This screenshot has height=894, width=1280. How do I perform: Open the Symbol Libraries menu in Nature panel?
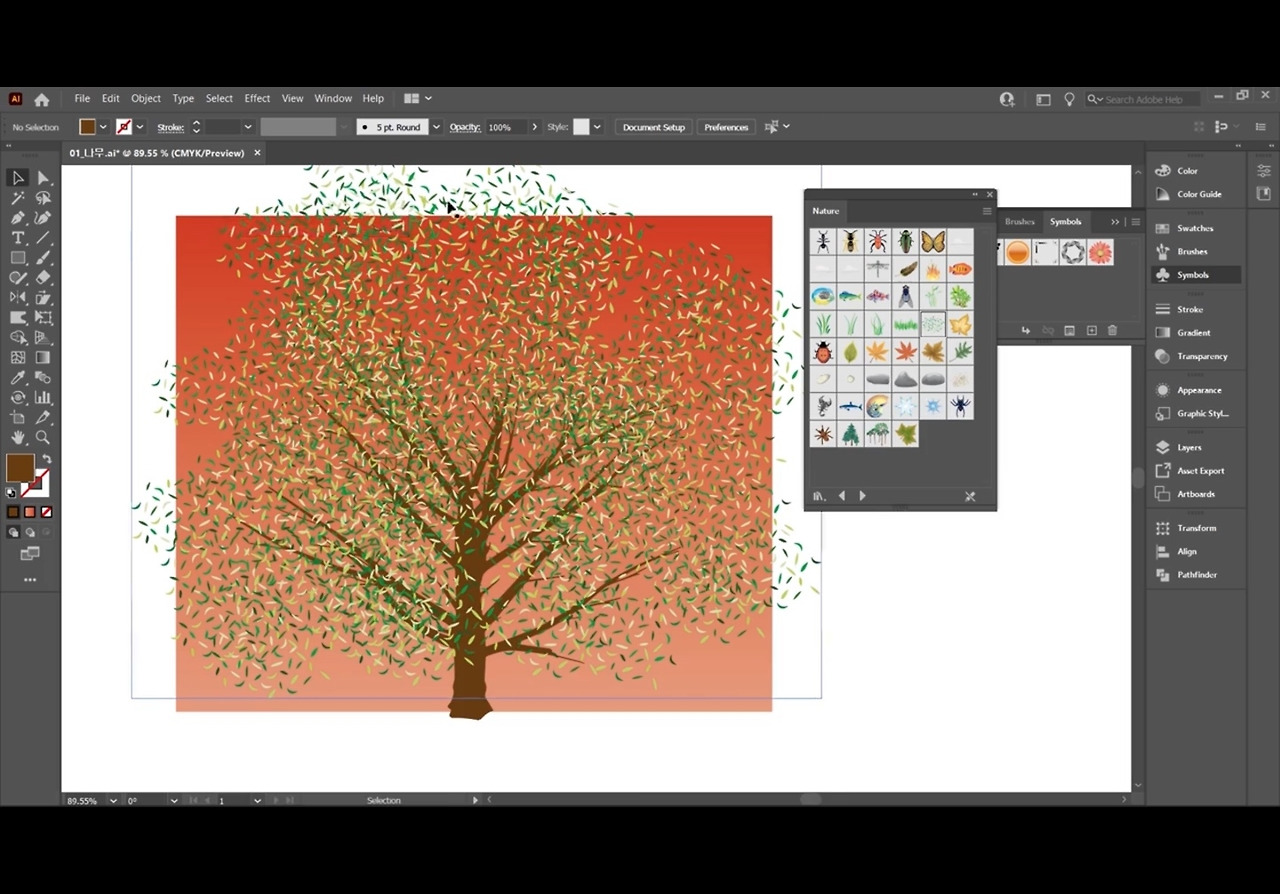[x=819, y=496]
